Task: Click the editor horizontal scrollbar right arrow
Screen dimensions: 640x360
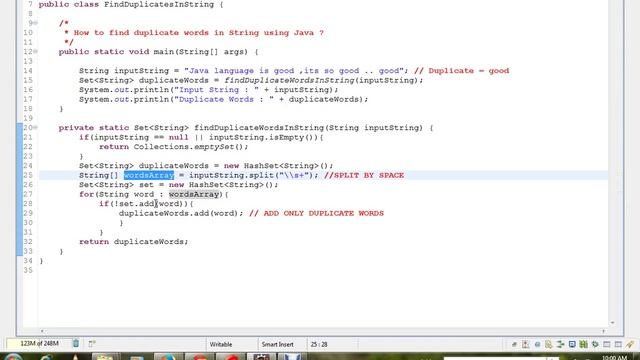Action: pyautogui.click(x=604, y=331)
